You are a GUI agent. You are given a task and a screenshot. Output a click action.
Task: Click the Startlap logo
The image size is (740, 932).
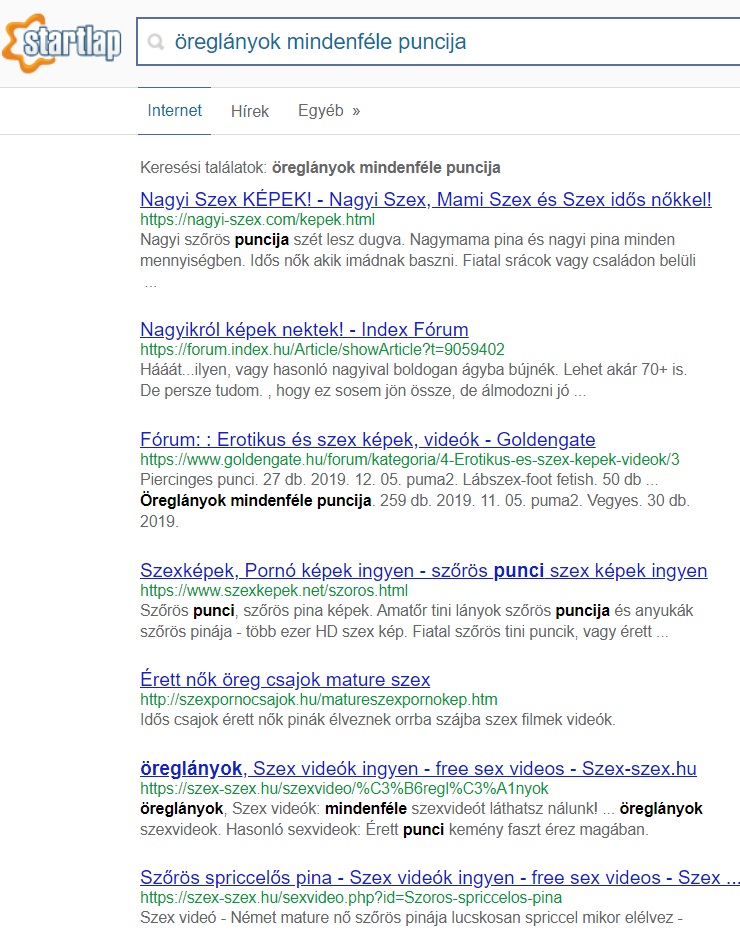click(x=62, y=43)
